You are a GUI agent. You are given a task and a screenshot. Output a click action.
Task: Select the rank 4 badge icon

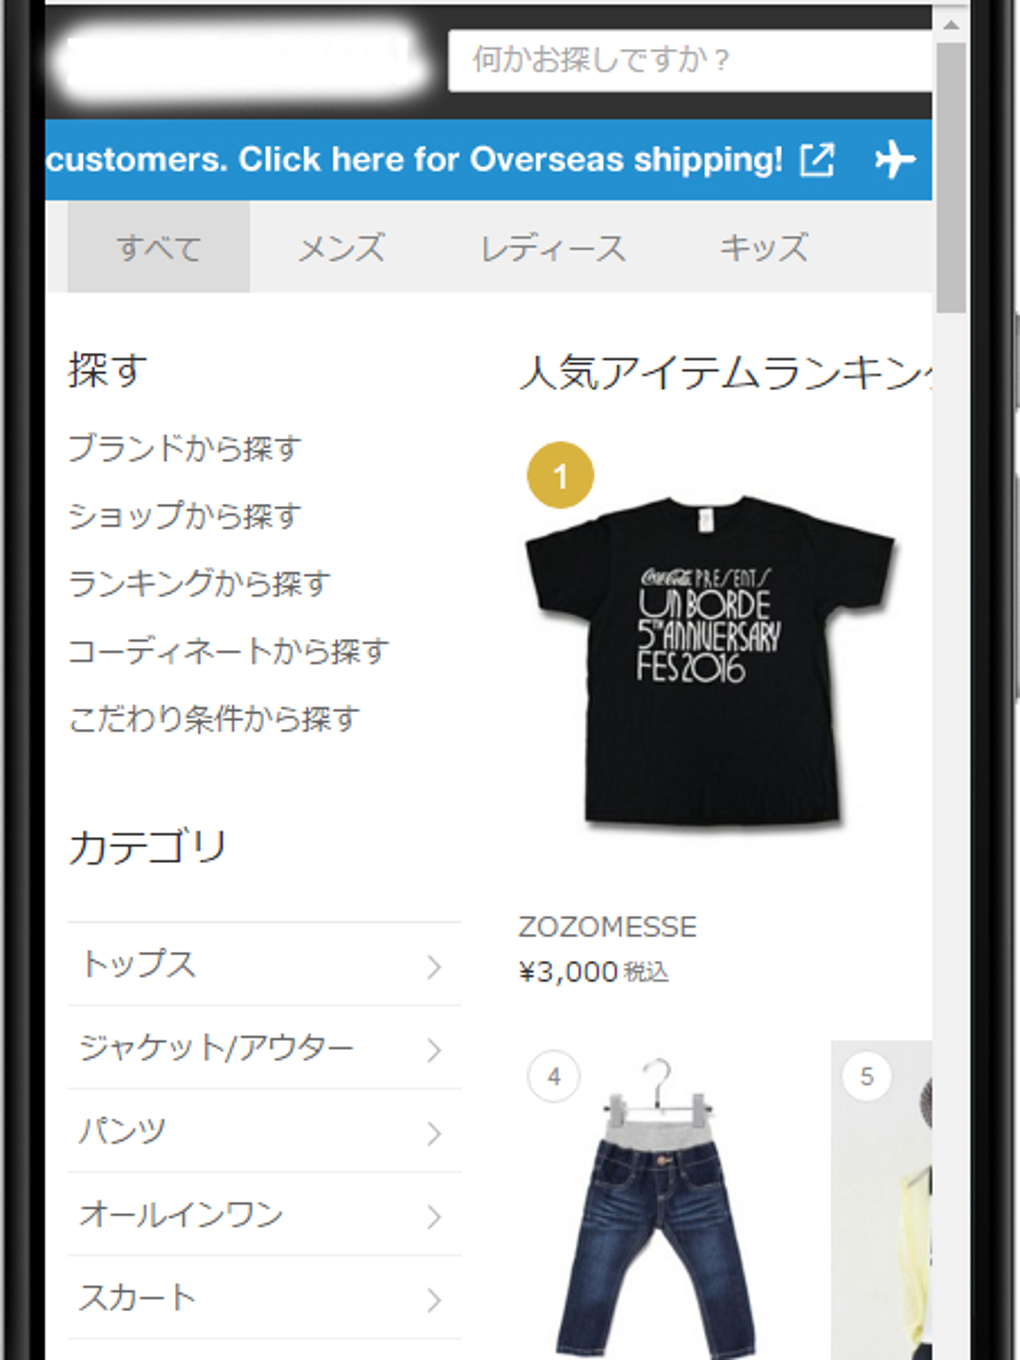click(x=554, y=1077)
